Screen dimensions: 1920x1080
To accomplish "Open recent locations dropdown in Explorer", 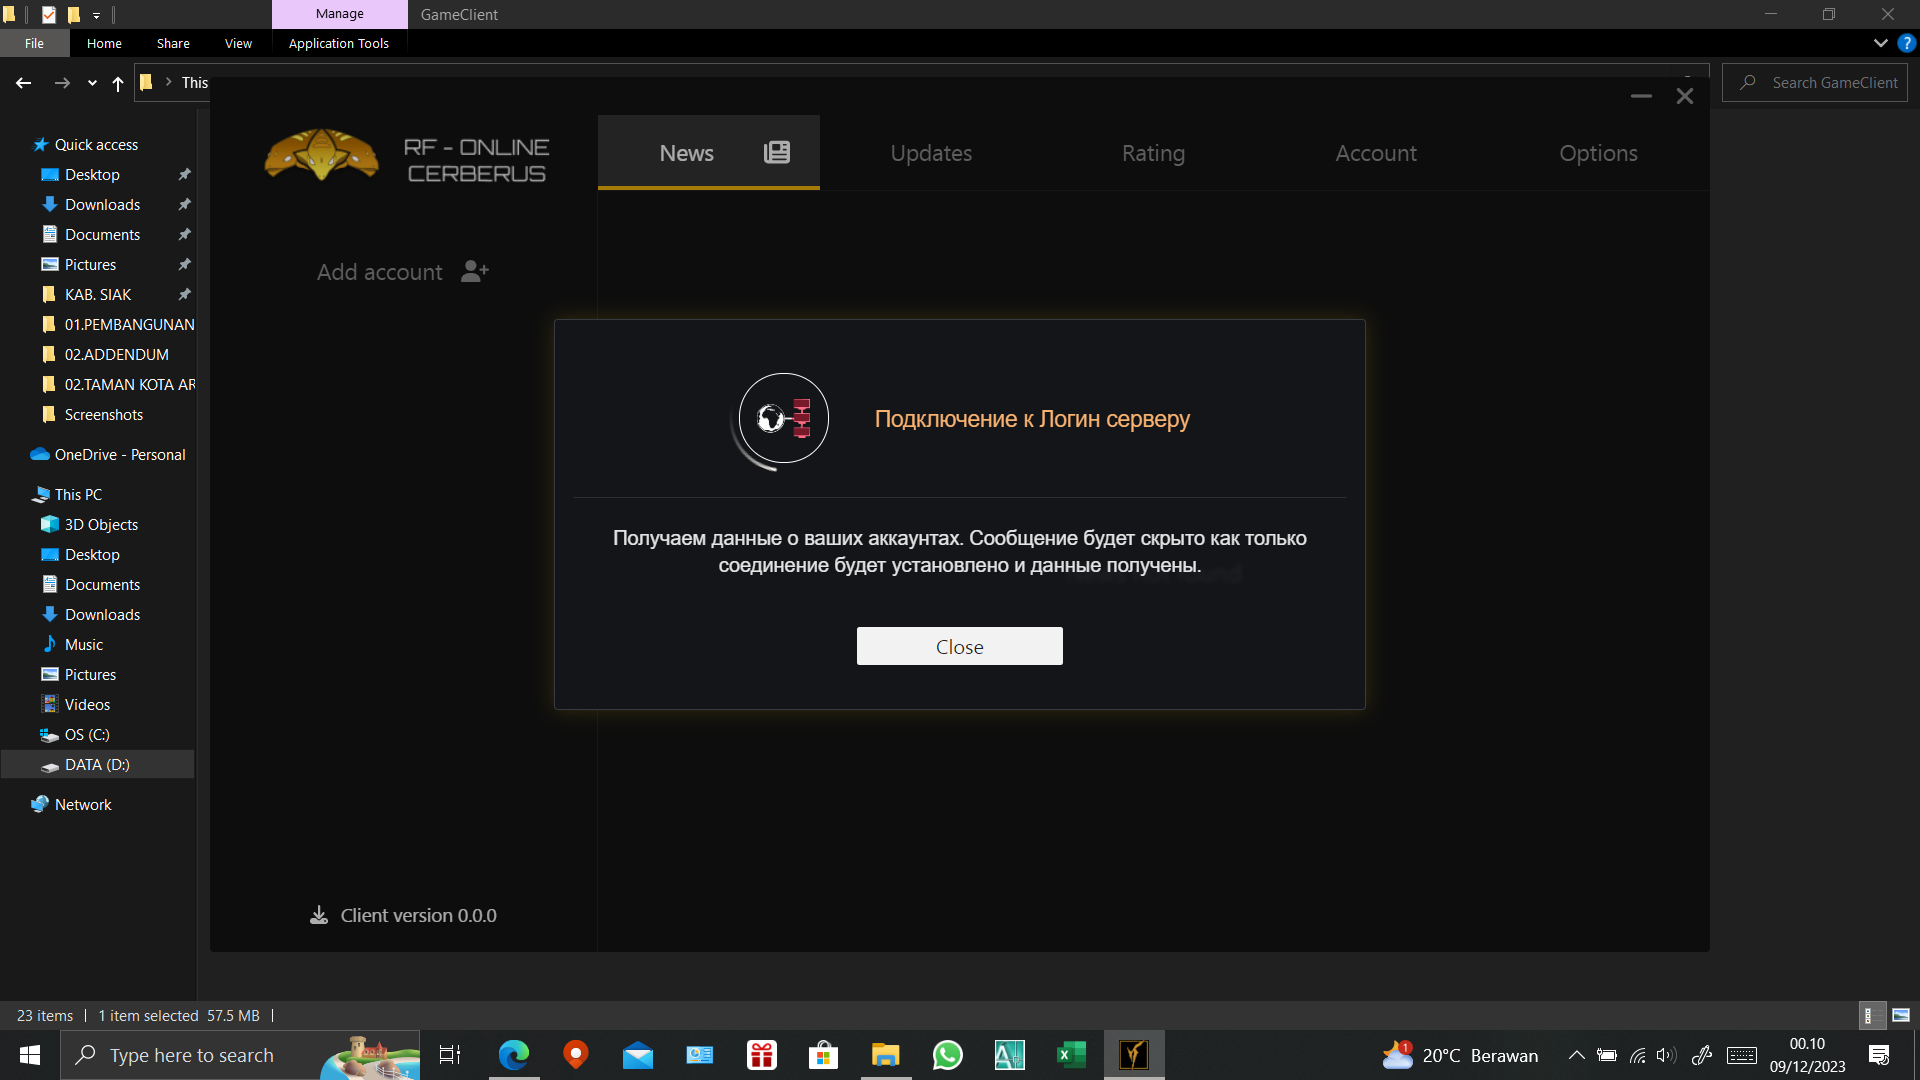I will pos(92,83).
